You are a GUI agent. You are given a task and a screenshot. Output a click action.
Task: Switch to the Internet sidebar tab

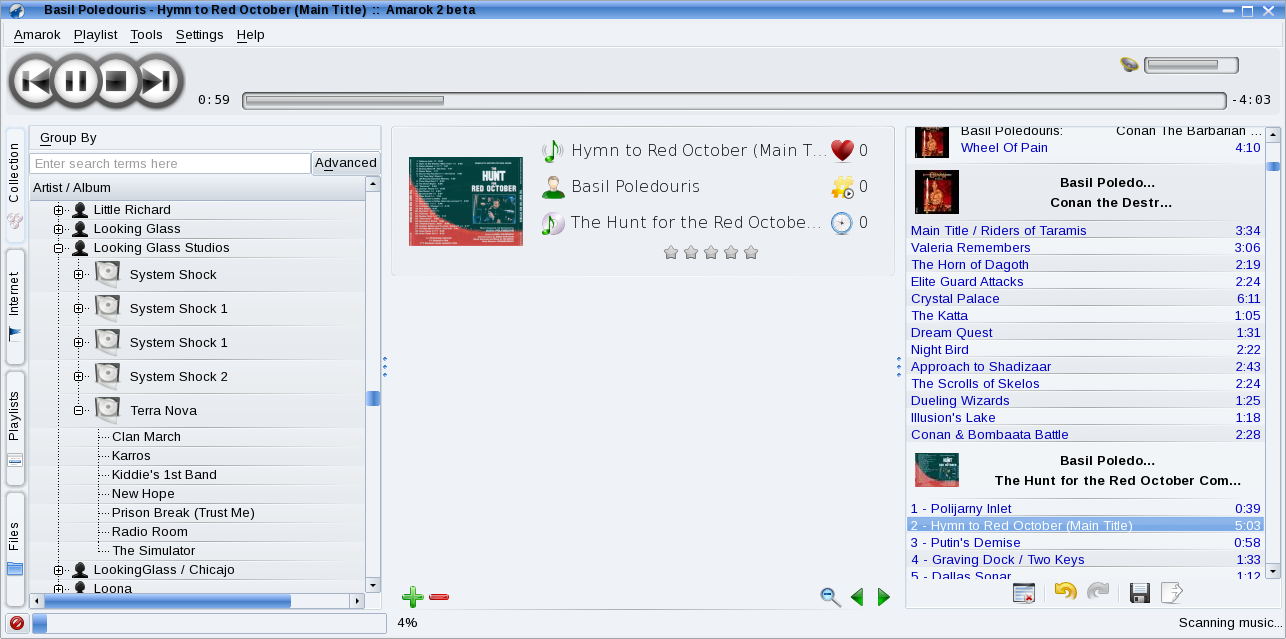[x=15, y=307]
